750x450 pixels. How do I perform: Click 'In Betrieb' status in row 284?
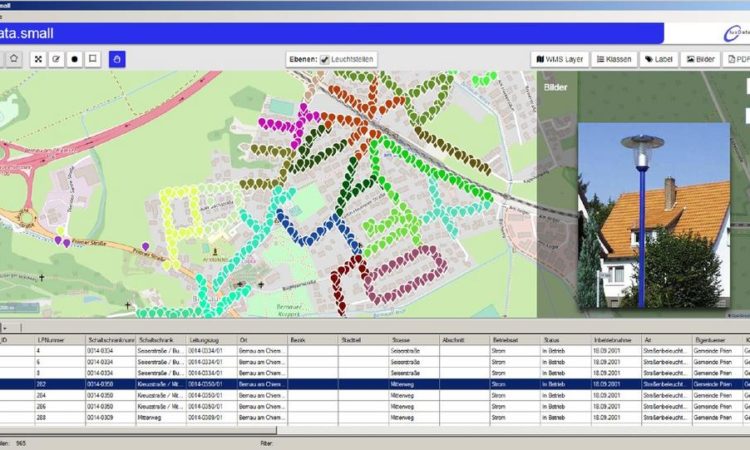566,395
